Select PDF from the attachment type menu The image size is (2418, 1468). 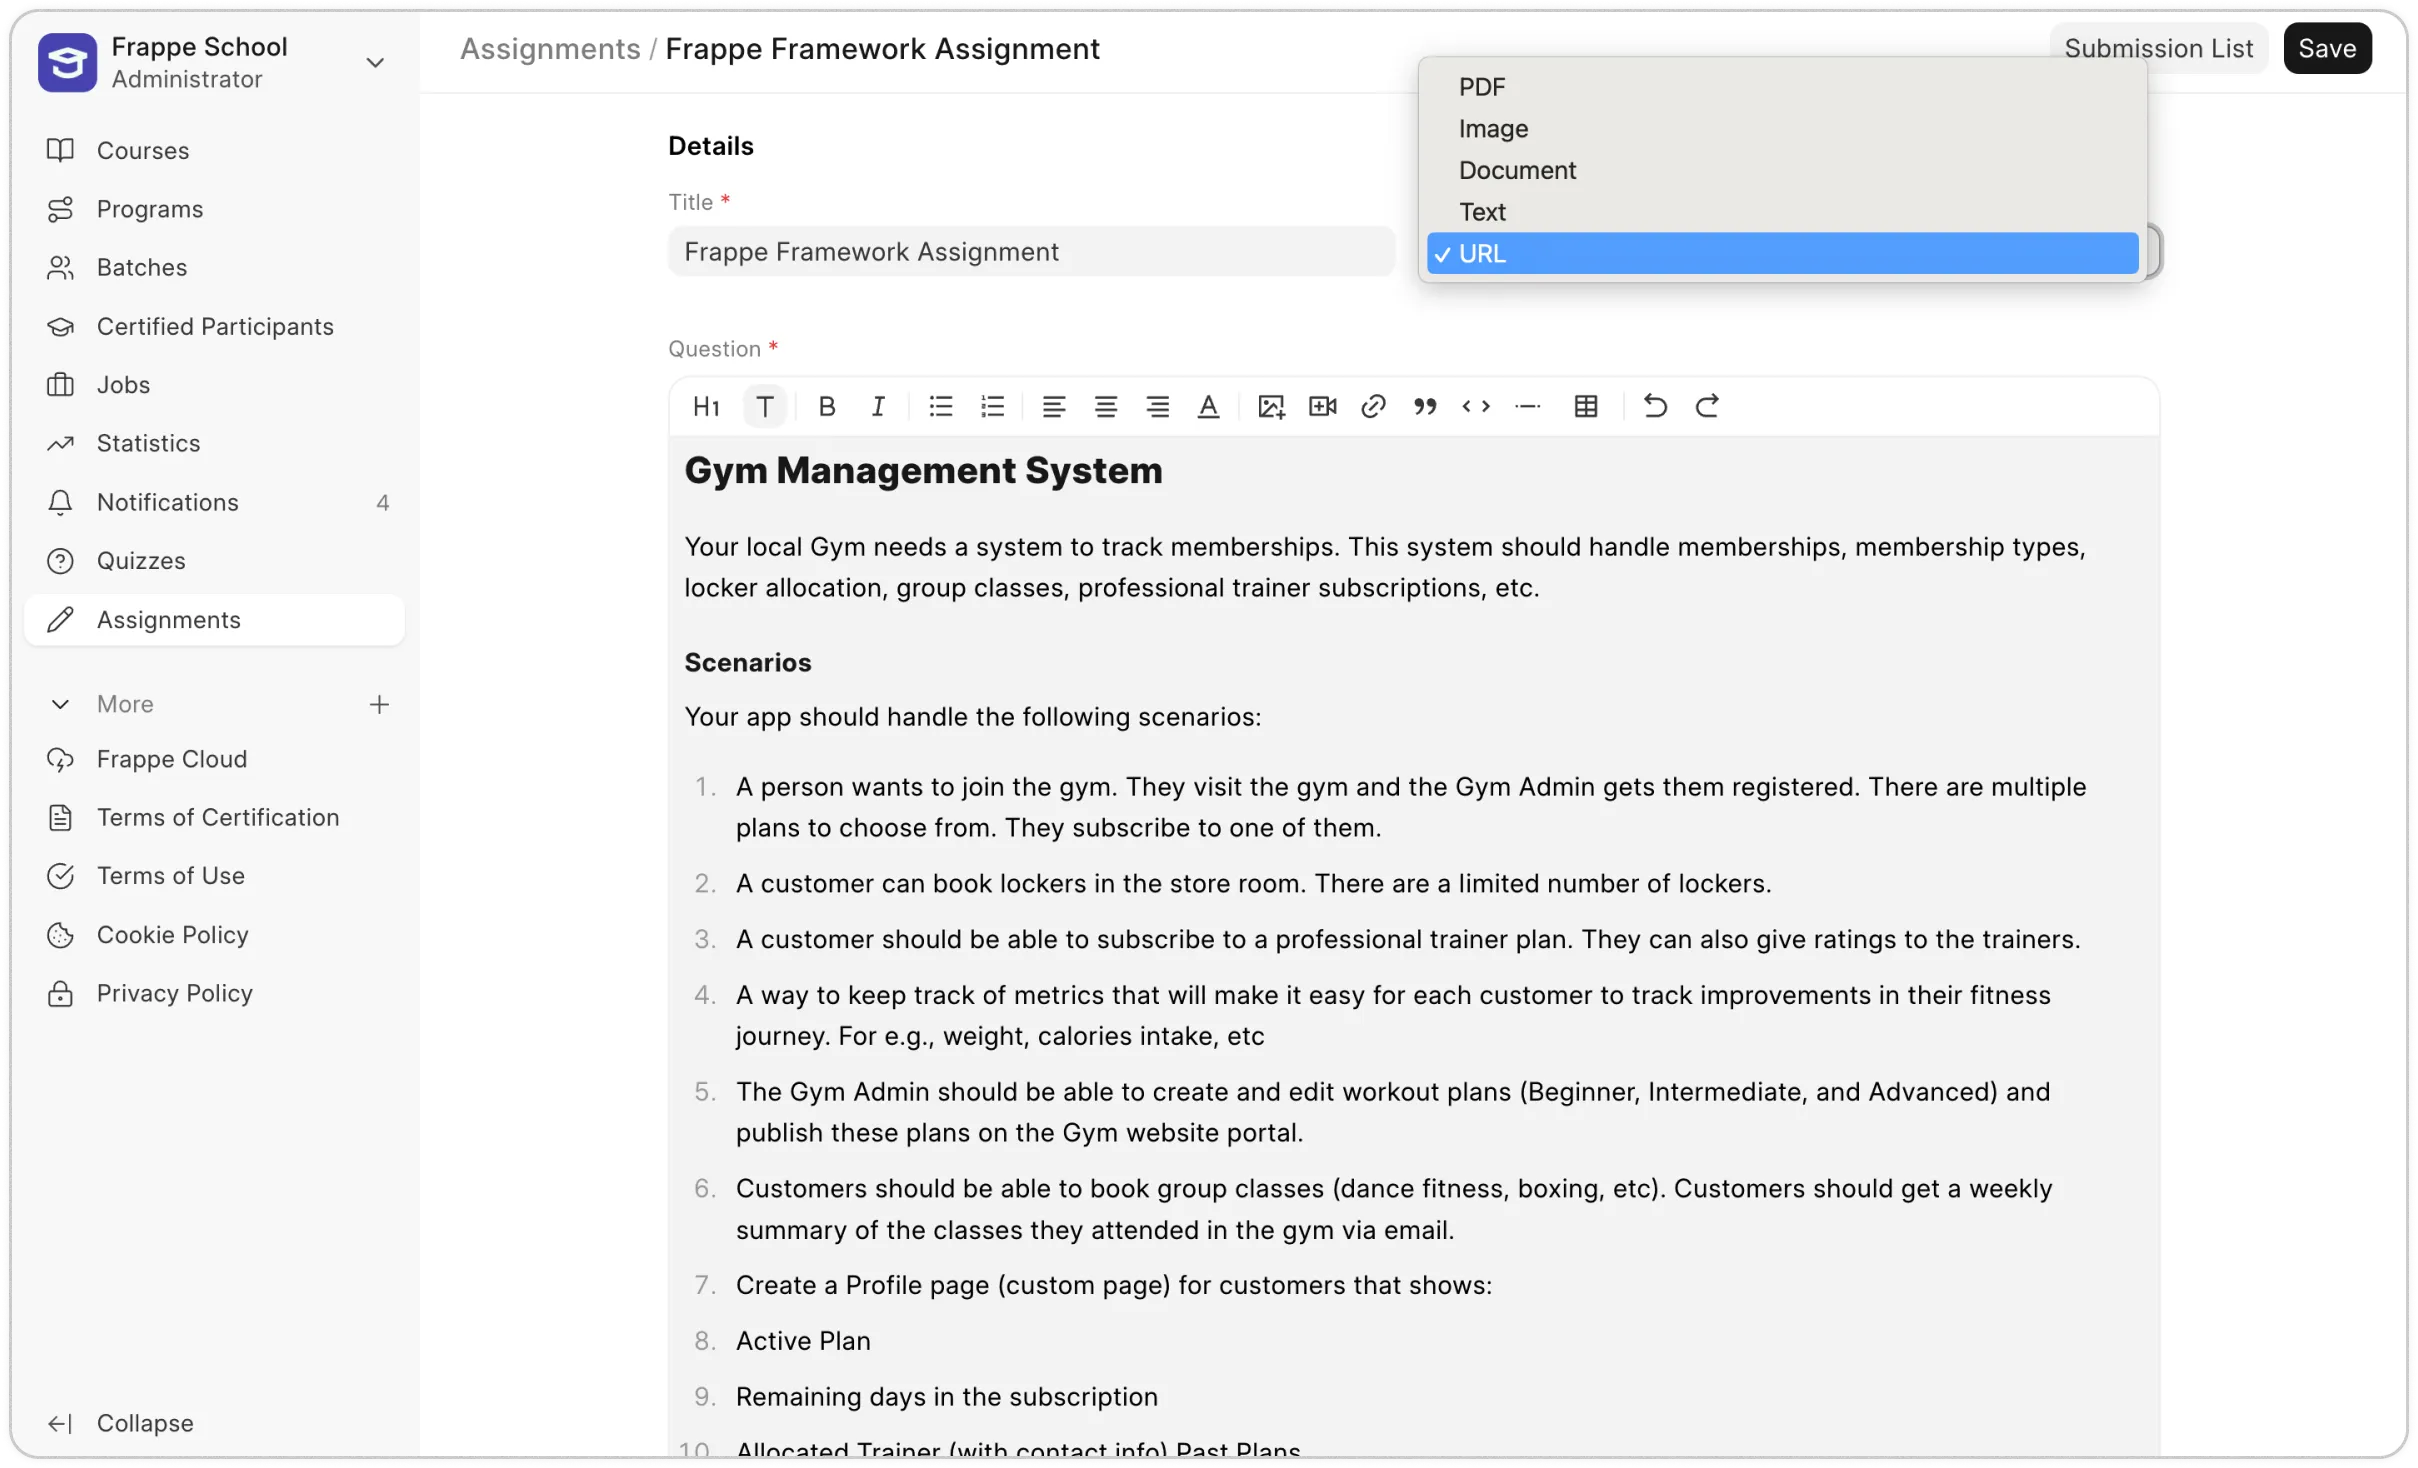(x=1480, y=87)
